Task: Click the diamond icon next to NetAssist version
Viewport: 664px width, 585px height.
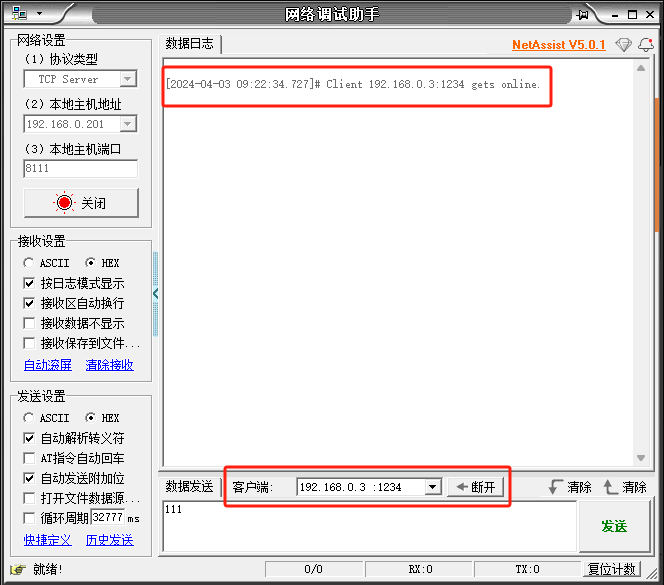Action: tap(624, 45)
